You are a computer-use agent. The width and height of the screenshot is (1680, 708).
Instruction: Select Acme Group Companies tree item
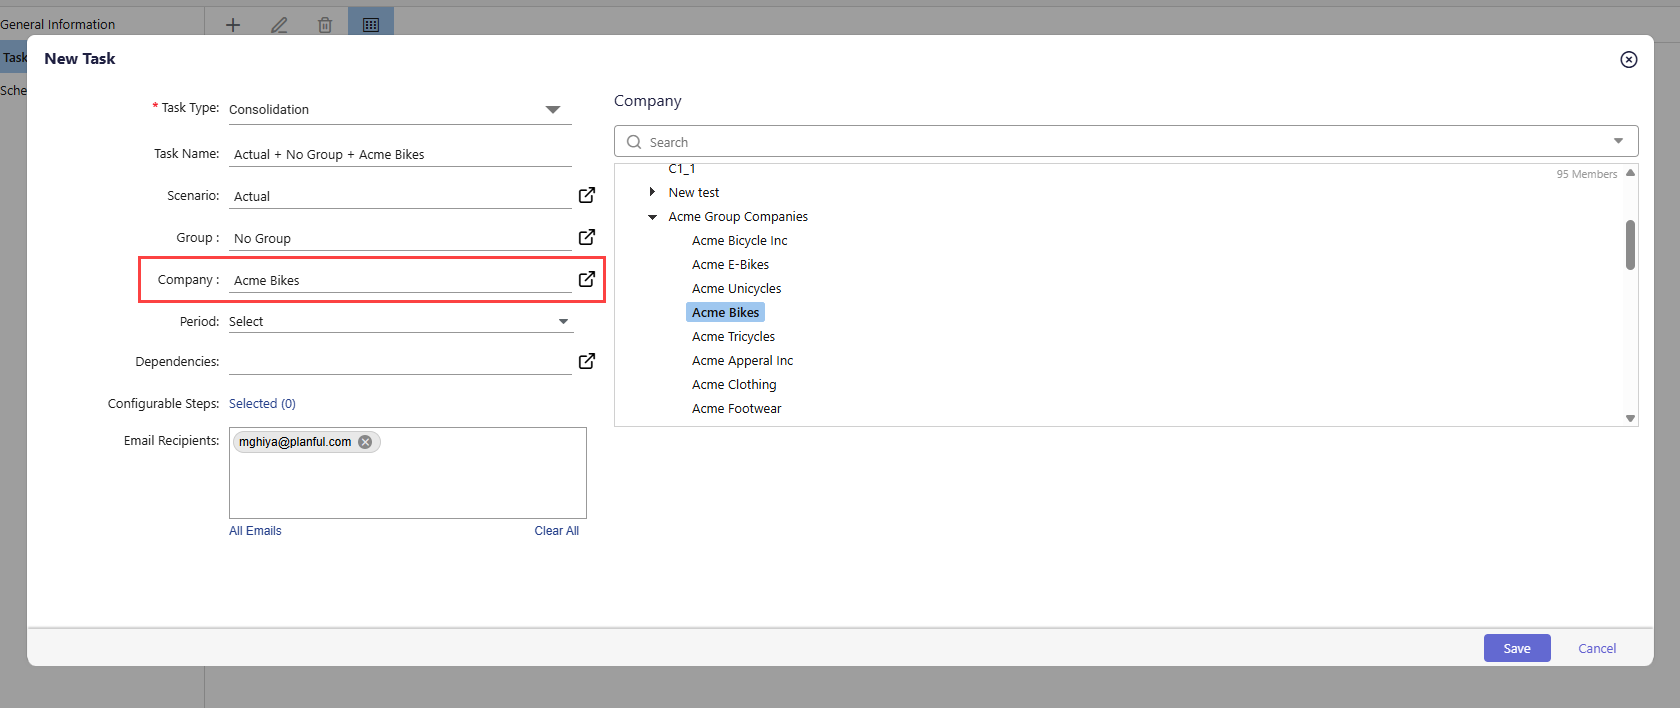pos(738,217)
